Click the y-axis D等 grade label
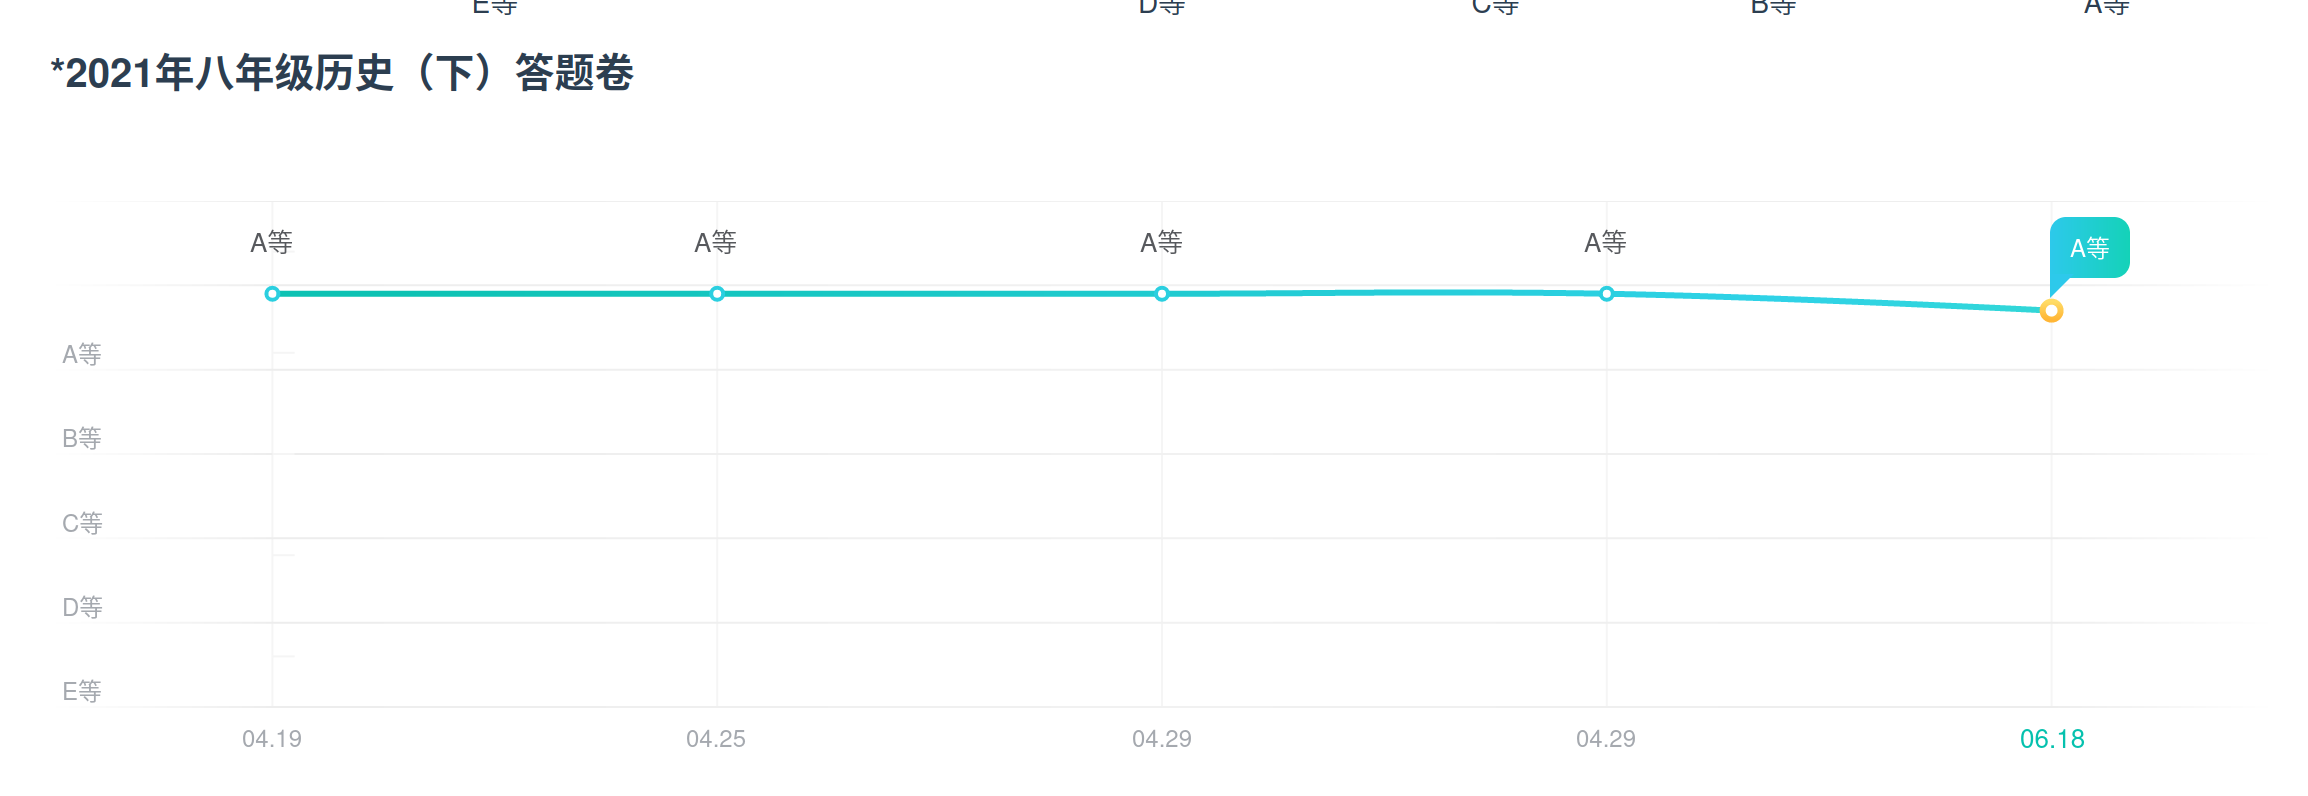Viewport: 2308px width, 796px height. coord(82,607)
